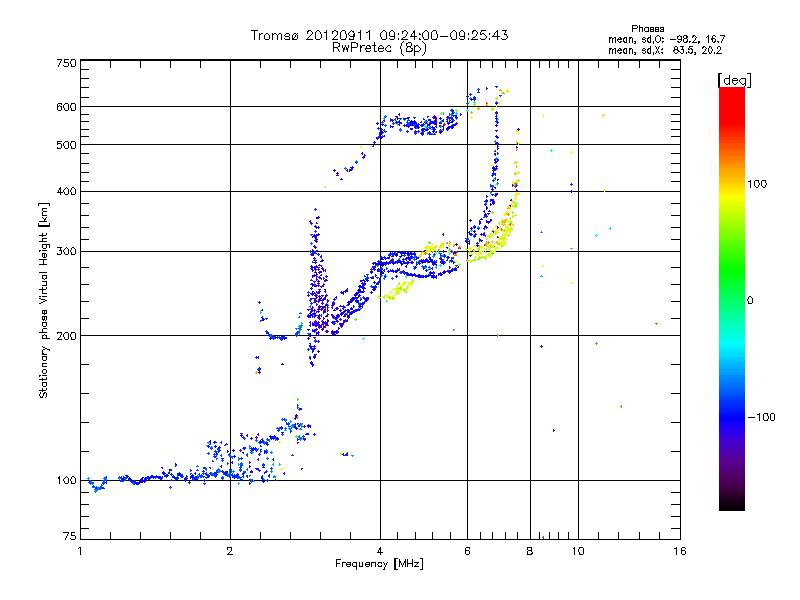This screenshot has width=800, height=600.
Task: Click the x-axis label '16'
Action: [x=680, y=551]
